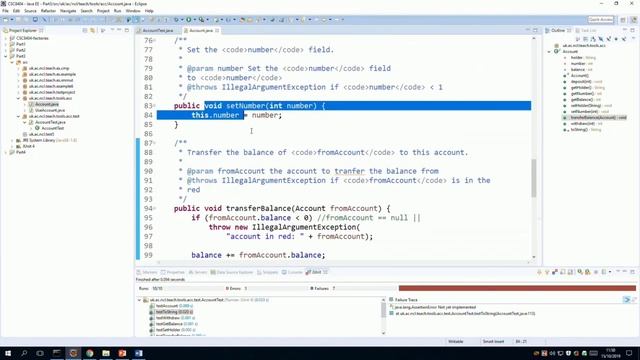Image resolution: width=640 pixels, height=360 pixels.
Task: Switch to the Console tab
Action: 292,272
